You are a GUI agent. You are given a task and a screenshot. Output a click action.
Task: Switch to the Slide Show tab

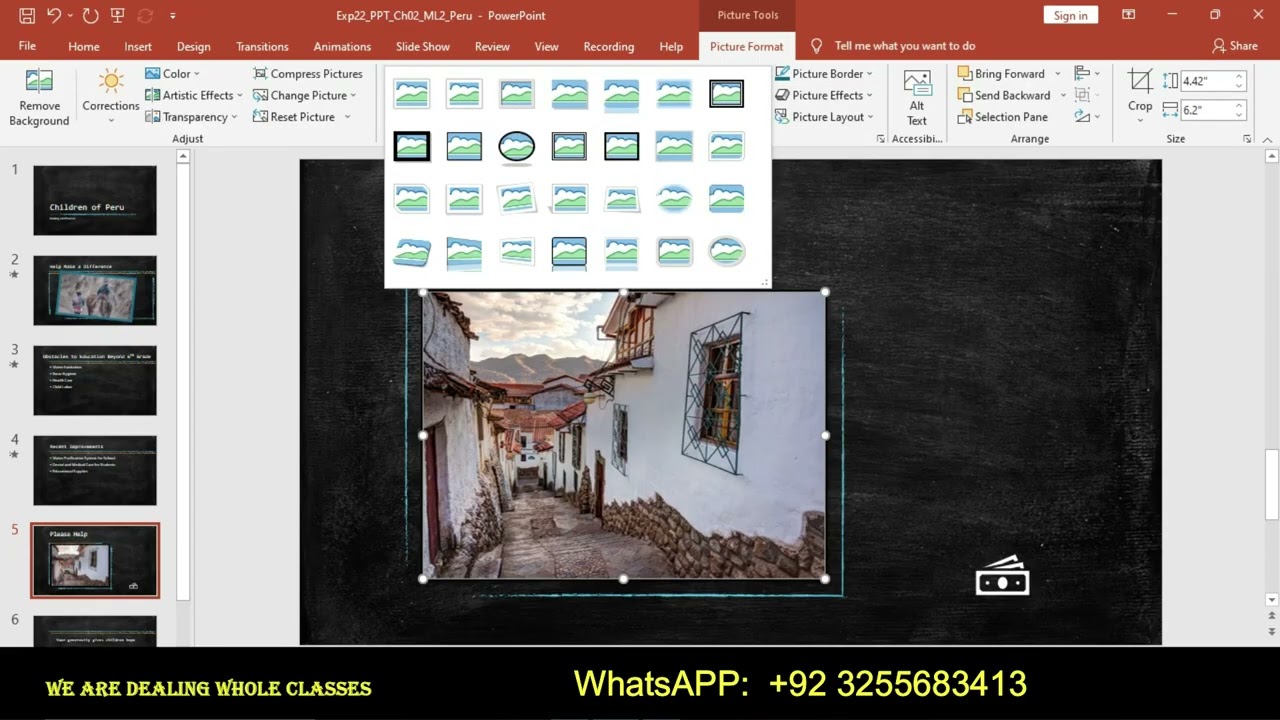[x=423, y=46]
